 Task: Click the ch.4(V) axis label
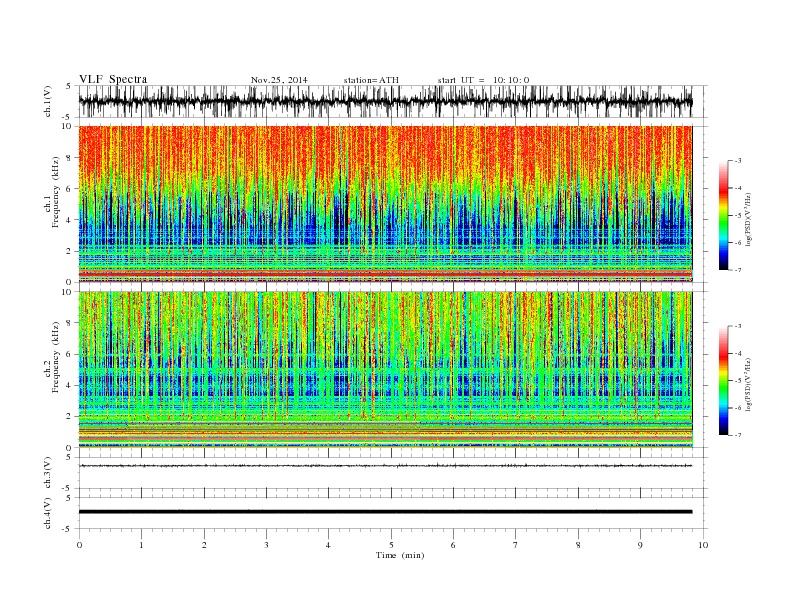pyautogui.click(x=48, y=513)
